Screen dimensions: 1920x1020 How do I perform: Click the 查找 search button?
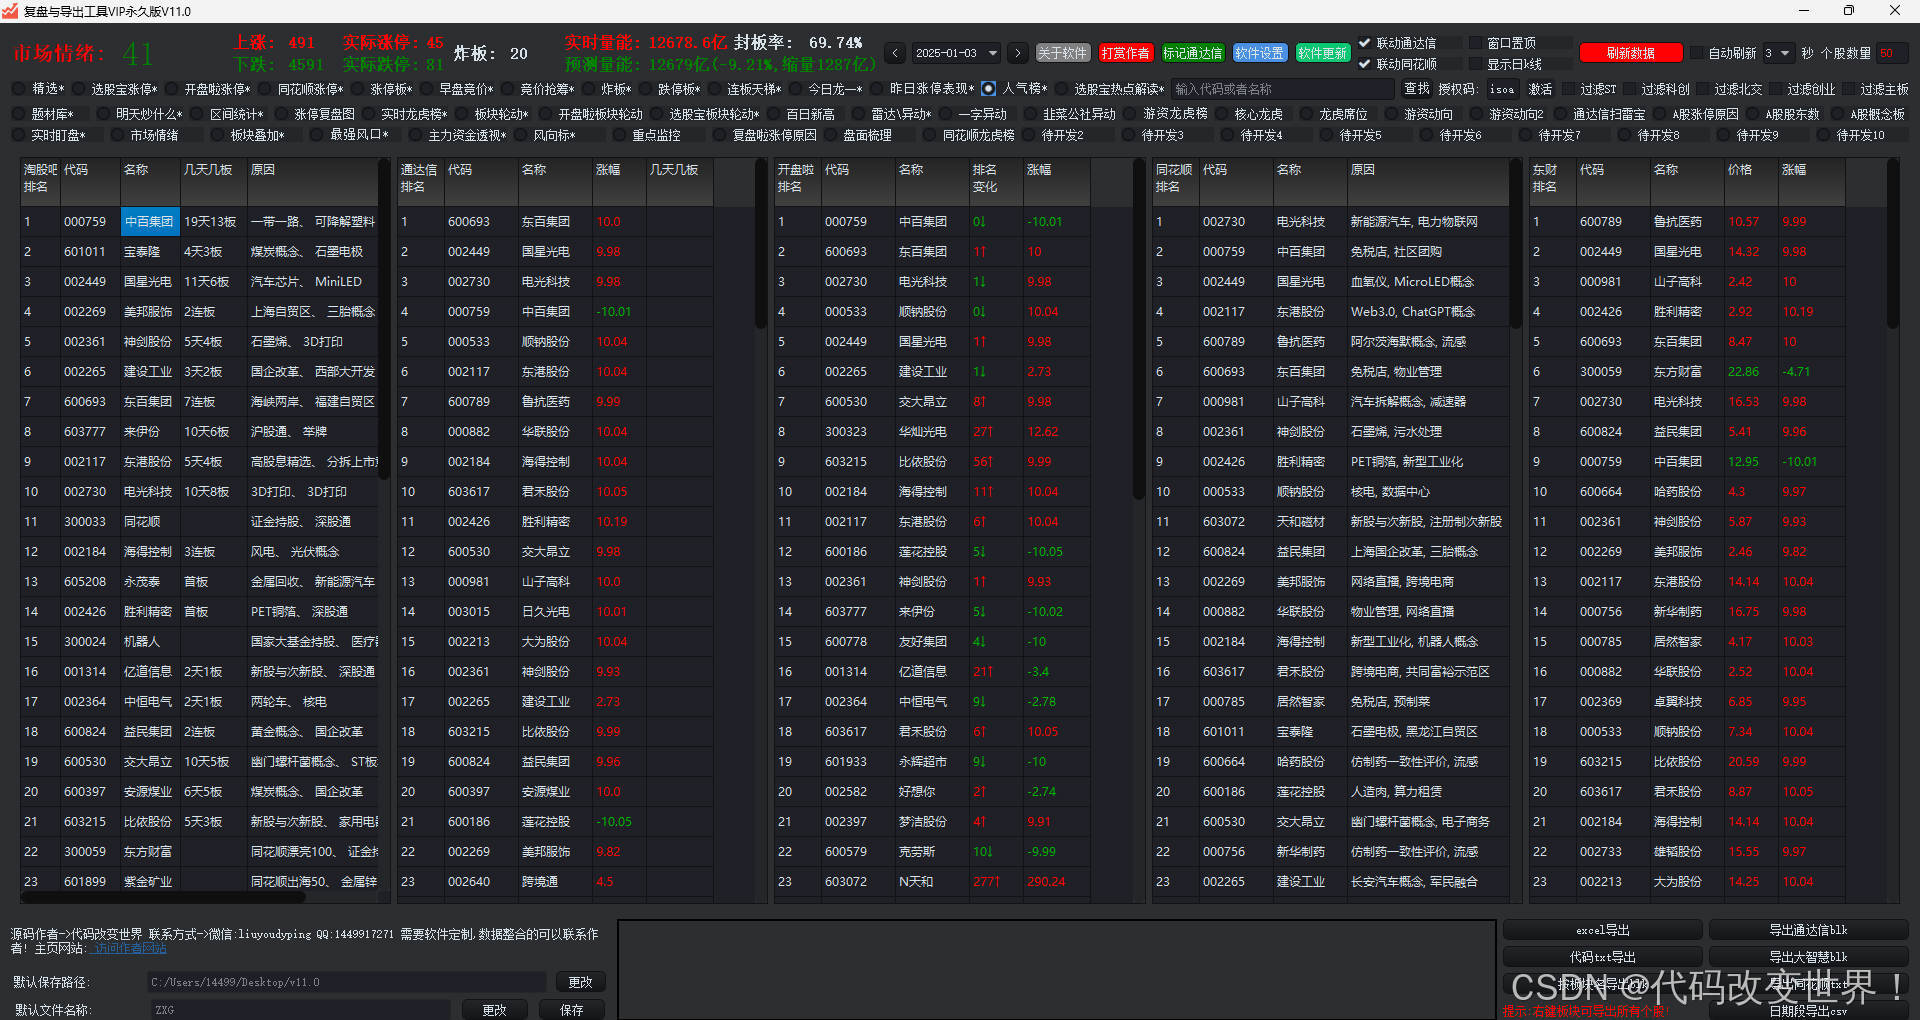1416,89
